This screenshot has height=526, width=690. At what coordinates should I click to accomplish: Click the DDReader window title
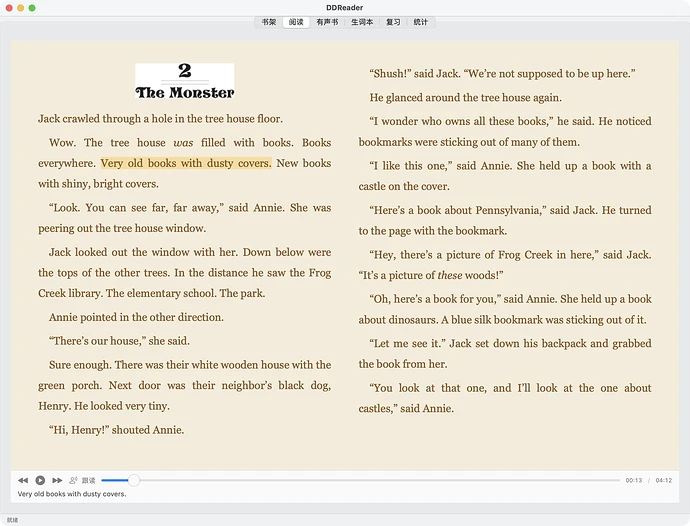pos(345,7)
